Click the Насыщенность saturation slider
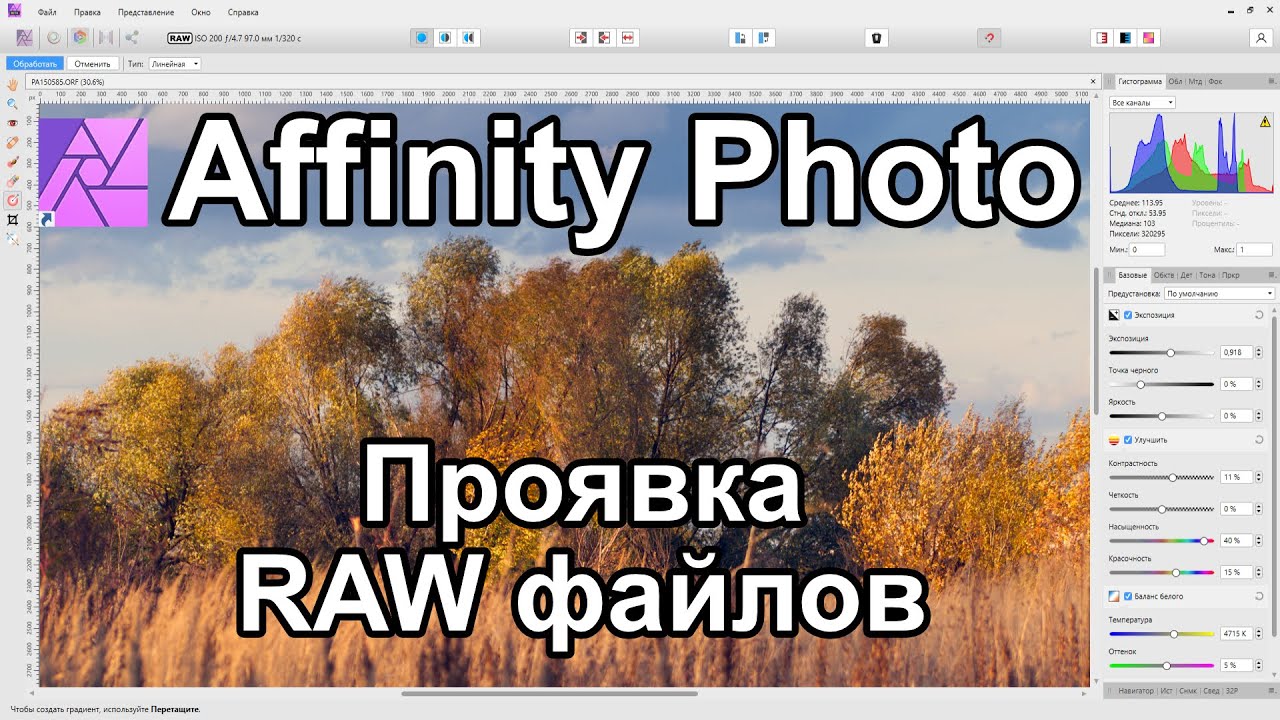1280x720 pixels. pyautogui.click(x=1162, y=541)
